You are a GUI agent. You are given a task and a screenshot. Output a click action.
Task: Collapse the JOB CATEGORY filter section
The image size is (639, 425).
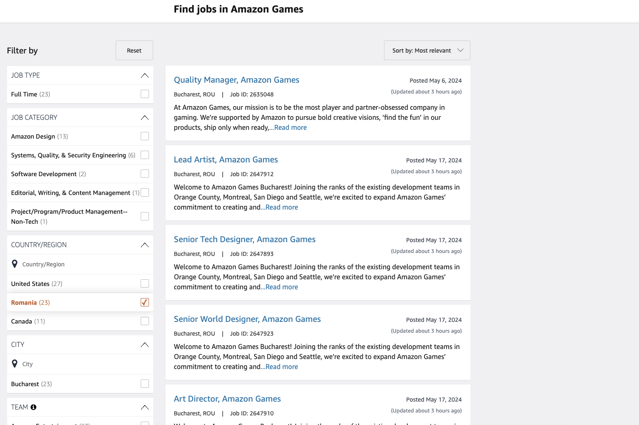pos(145,118)
